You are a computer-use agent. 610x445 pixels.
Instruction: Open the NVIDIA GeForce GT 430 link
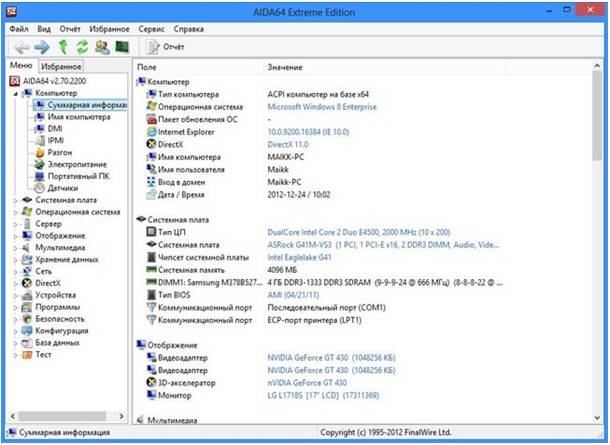307,357
